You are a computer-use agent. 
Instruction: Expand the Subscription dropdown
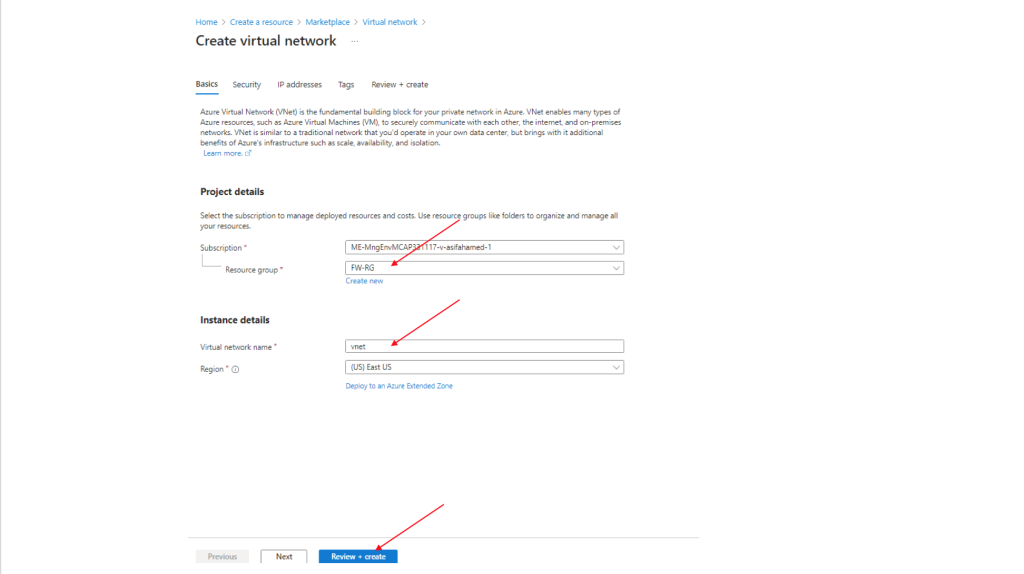click(484, 248)
